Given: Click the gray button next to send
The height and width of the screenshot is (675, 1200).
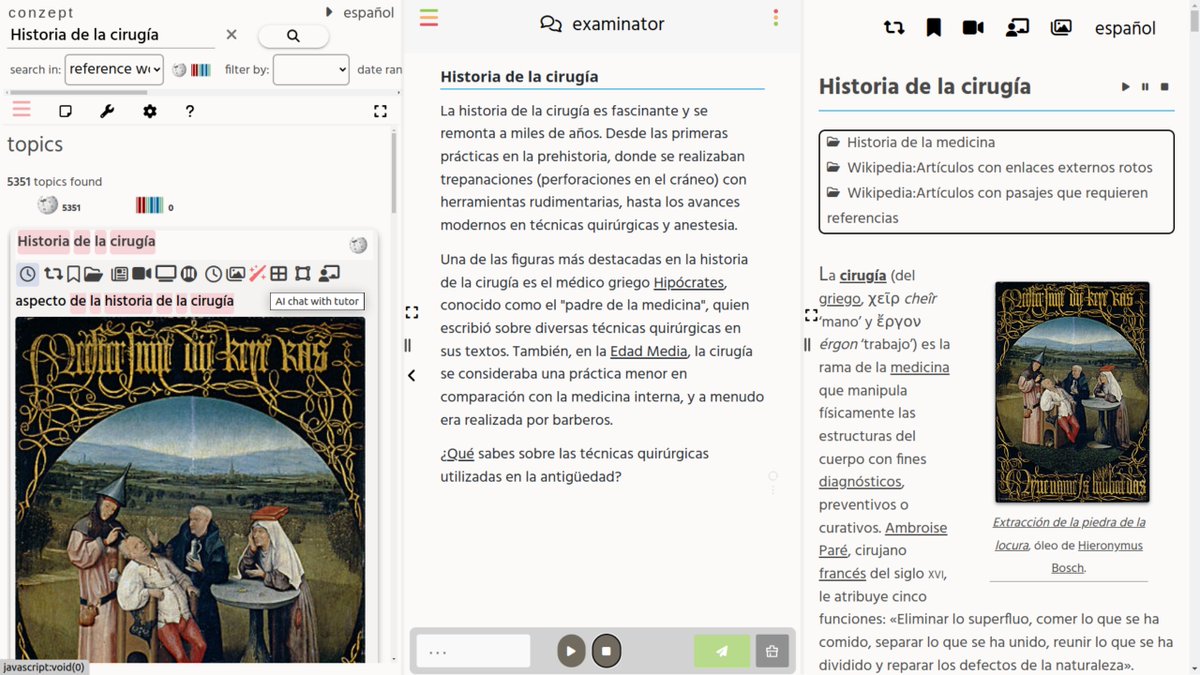Looking at the screenshot, I should coord(772,651).
